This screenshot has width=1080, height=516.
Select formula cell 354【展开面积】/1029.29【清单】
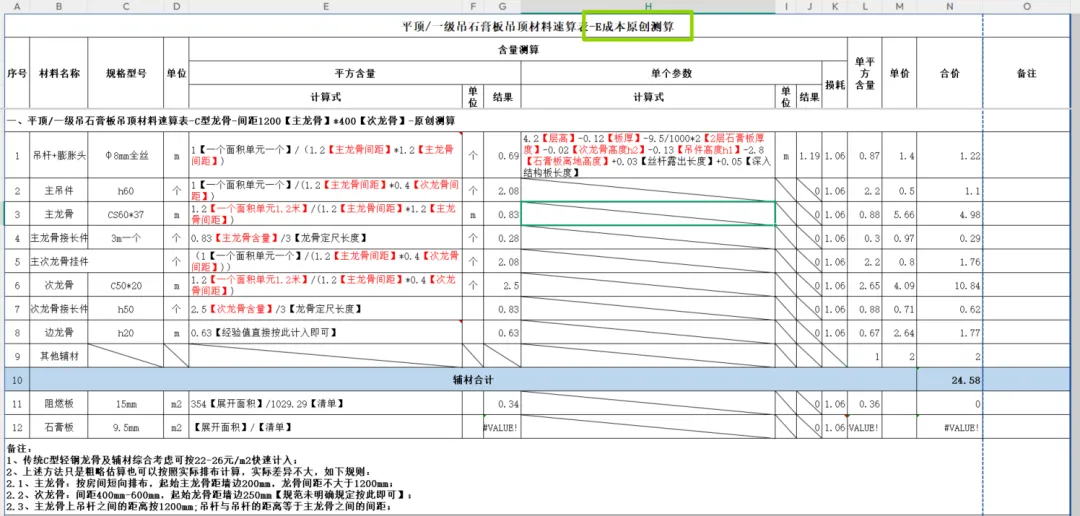tap(325, 404)
